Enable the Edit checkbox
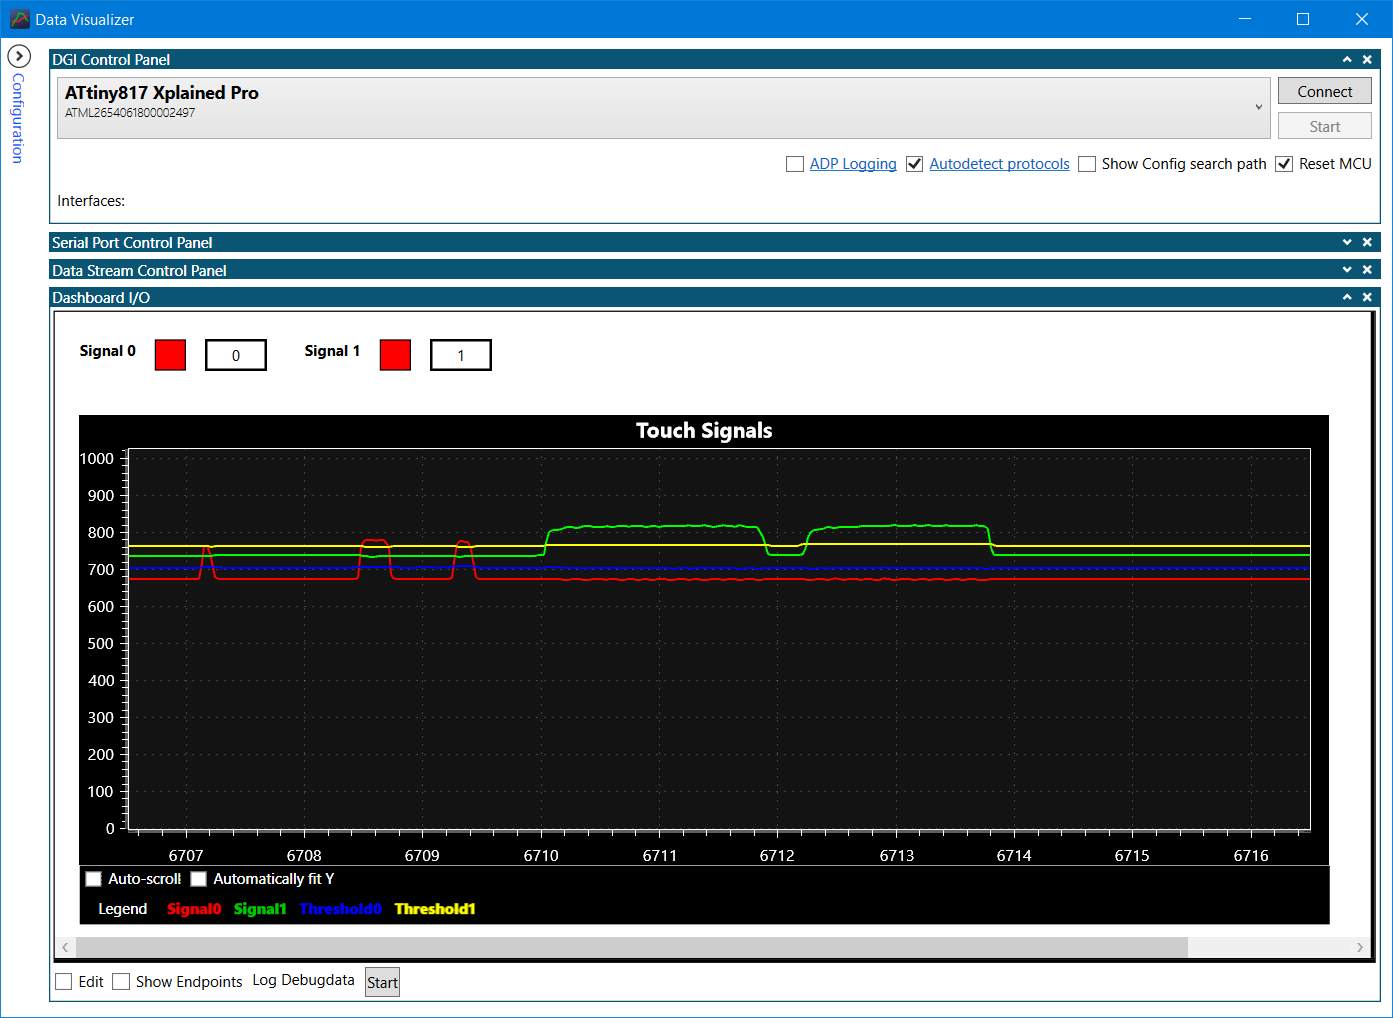Image resolution: width=1393 pixels, height=1018 pixels. click(64, 982)
